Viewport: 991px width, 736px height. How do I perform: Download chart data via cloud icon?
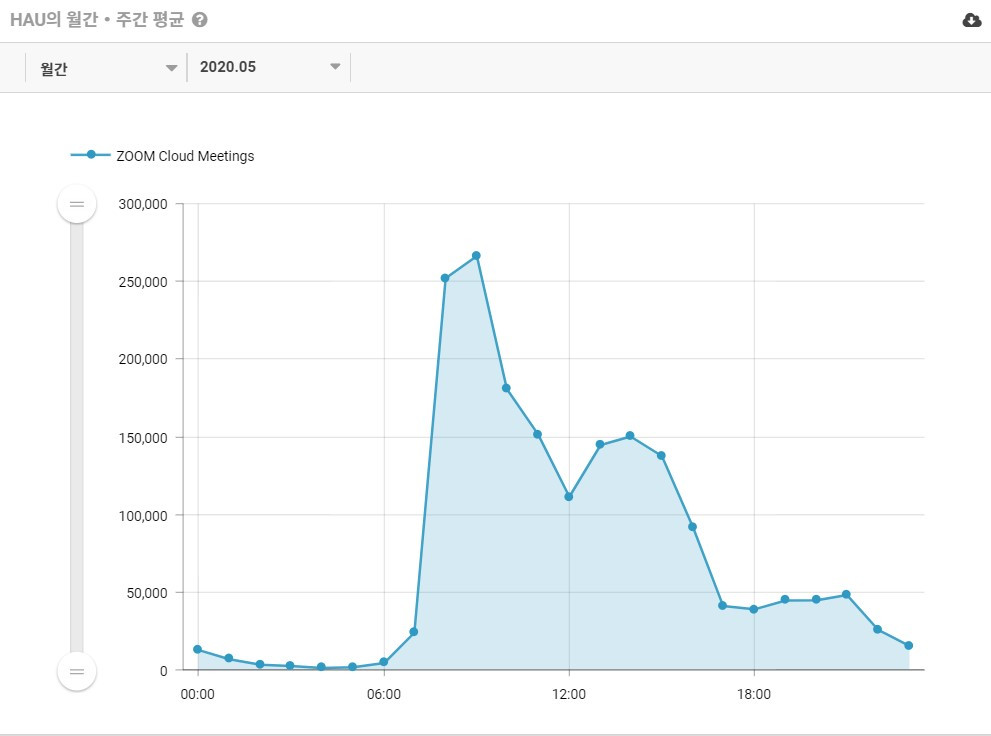[x=971, y=20]
